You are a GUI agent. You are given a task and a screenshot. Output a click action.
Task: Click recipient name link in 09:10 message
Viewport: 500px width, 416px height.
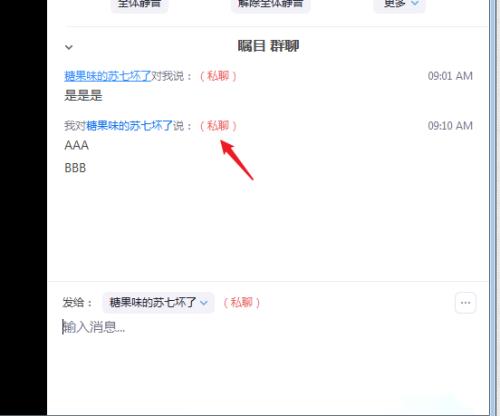pyautogui.click(x=129, y=126)
